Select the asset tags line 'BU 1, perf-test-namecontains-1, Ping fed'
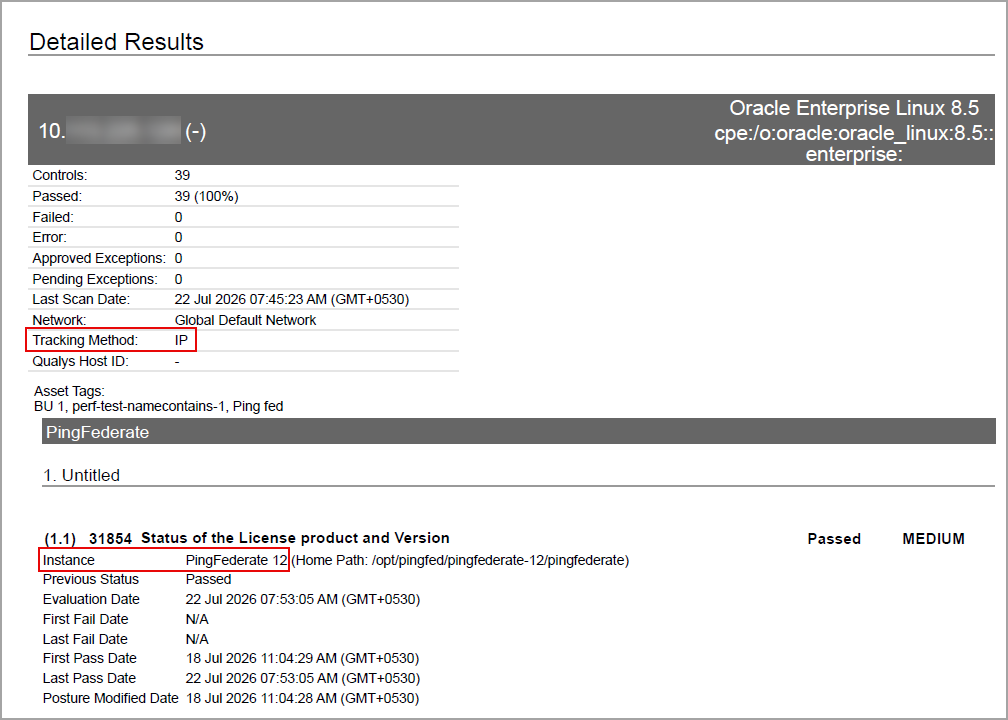Viewport: 1008px width, 720px height. 159,406
